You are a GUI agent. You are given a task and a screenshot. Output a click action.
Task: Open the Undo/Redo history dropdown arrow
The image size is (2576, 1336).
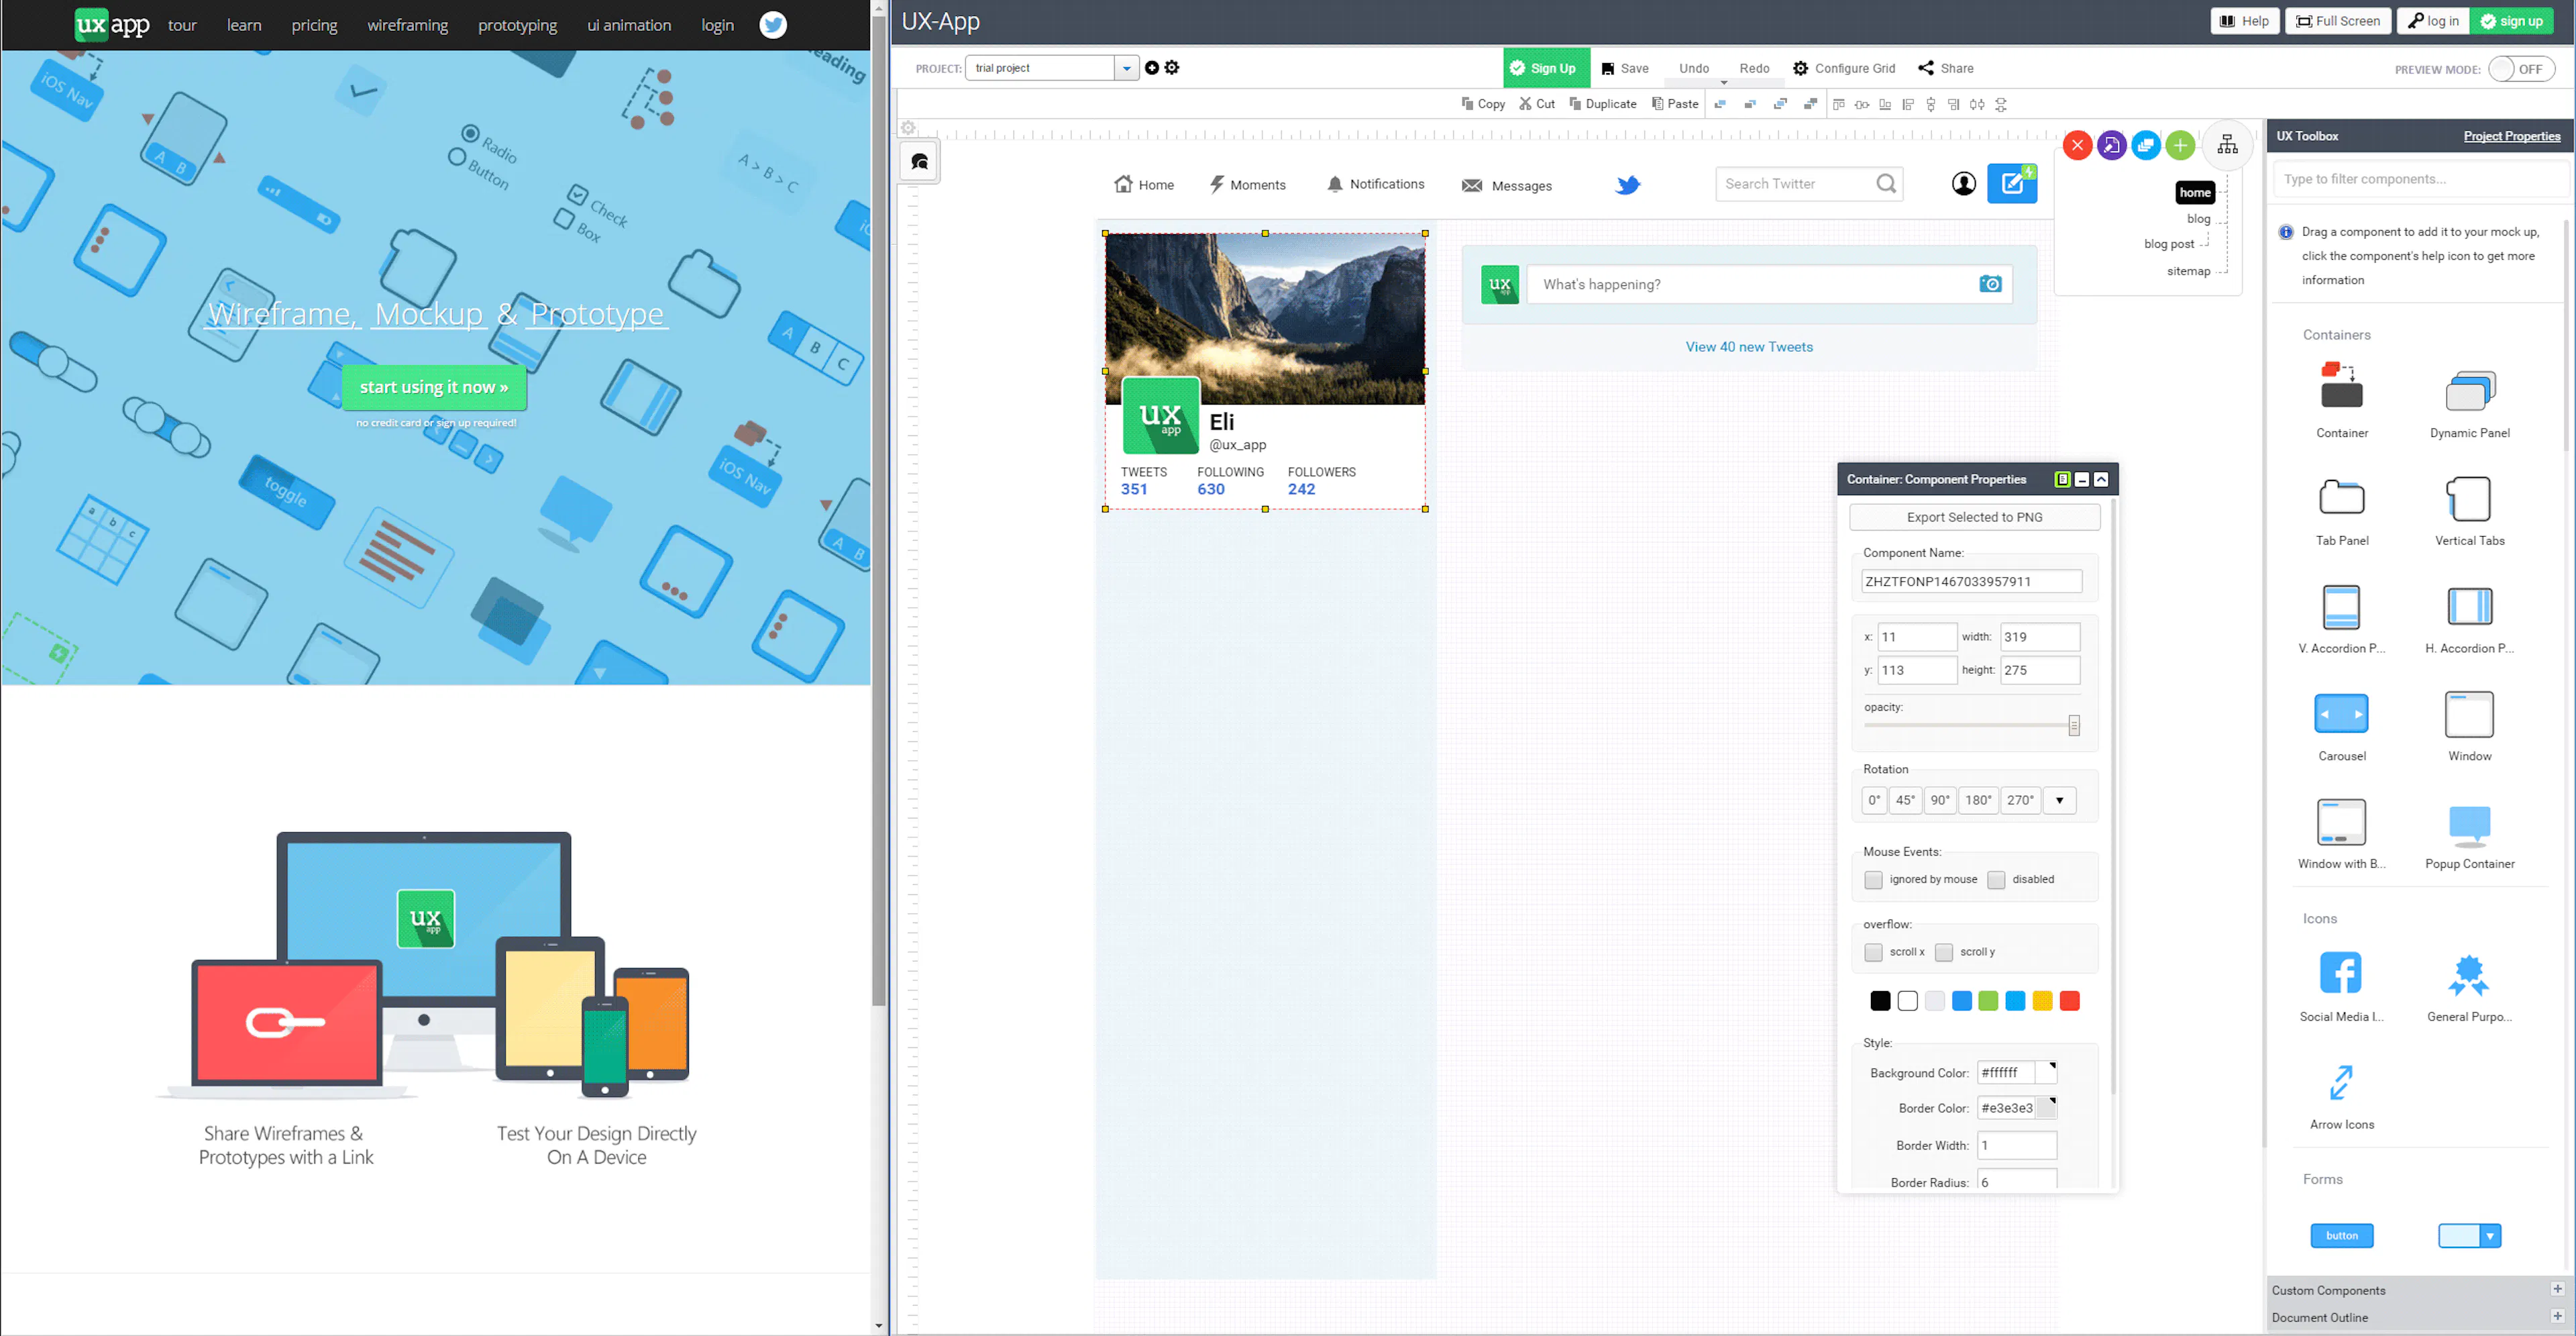tap(1724, 82)
